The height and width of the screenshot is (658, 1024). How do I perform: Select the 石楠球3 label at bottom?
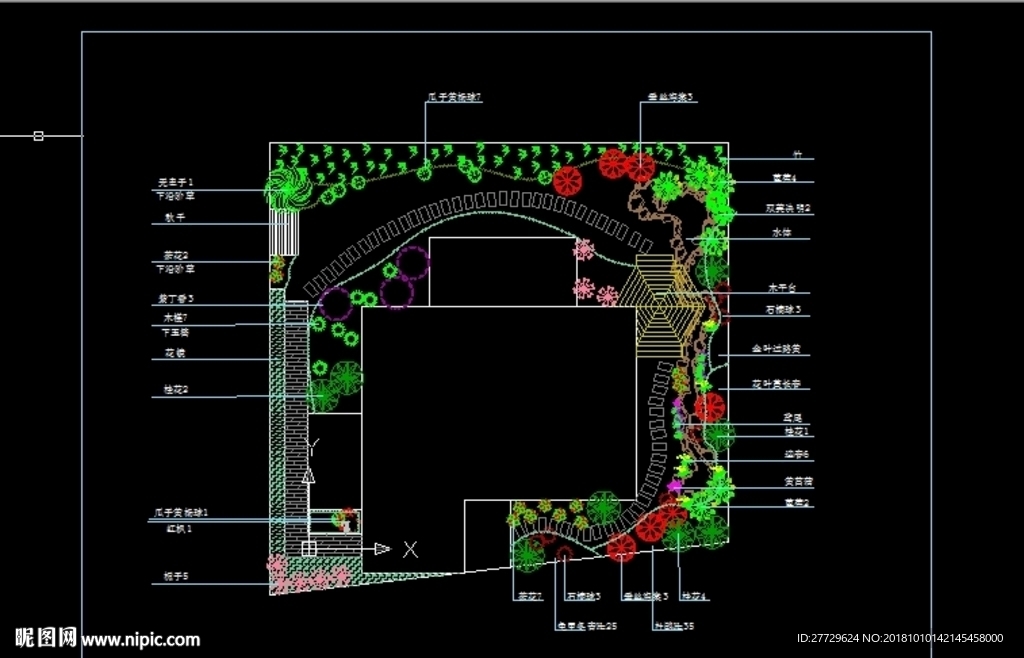(583, 596)
